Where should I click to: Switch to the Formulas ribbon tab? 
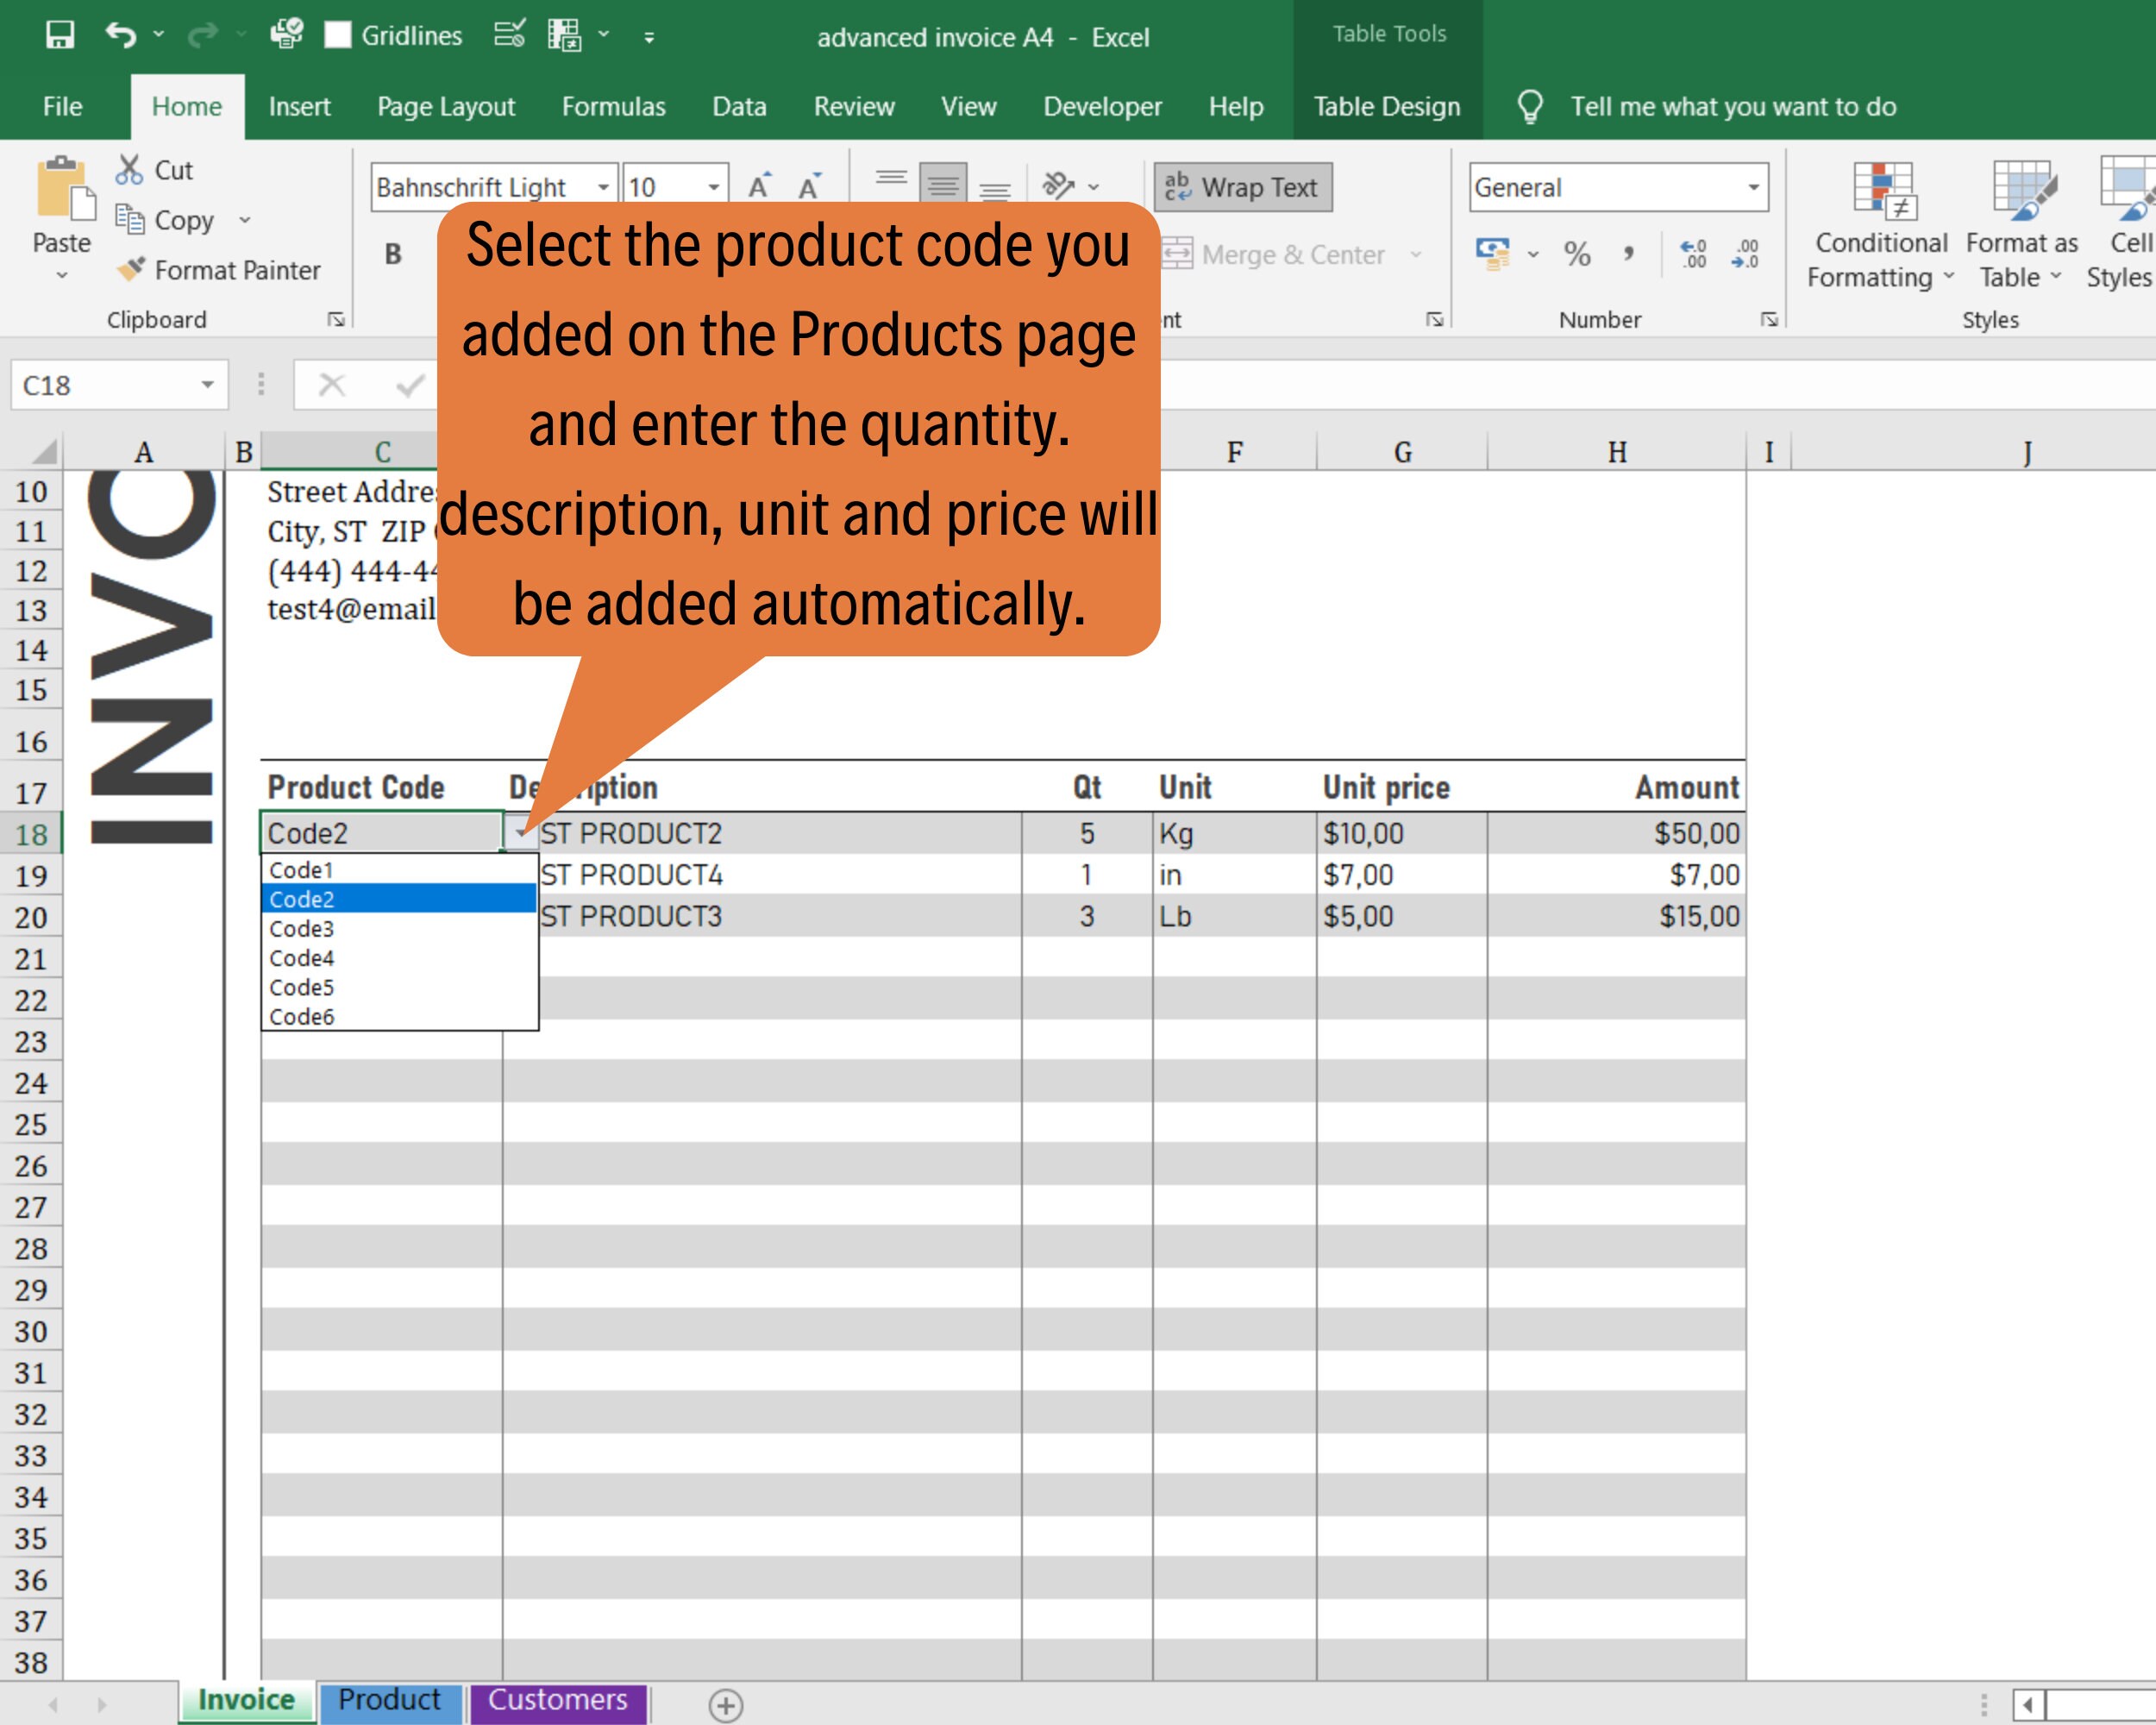point(614,106)
